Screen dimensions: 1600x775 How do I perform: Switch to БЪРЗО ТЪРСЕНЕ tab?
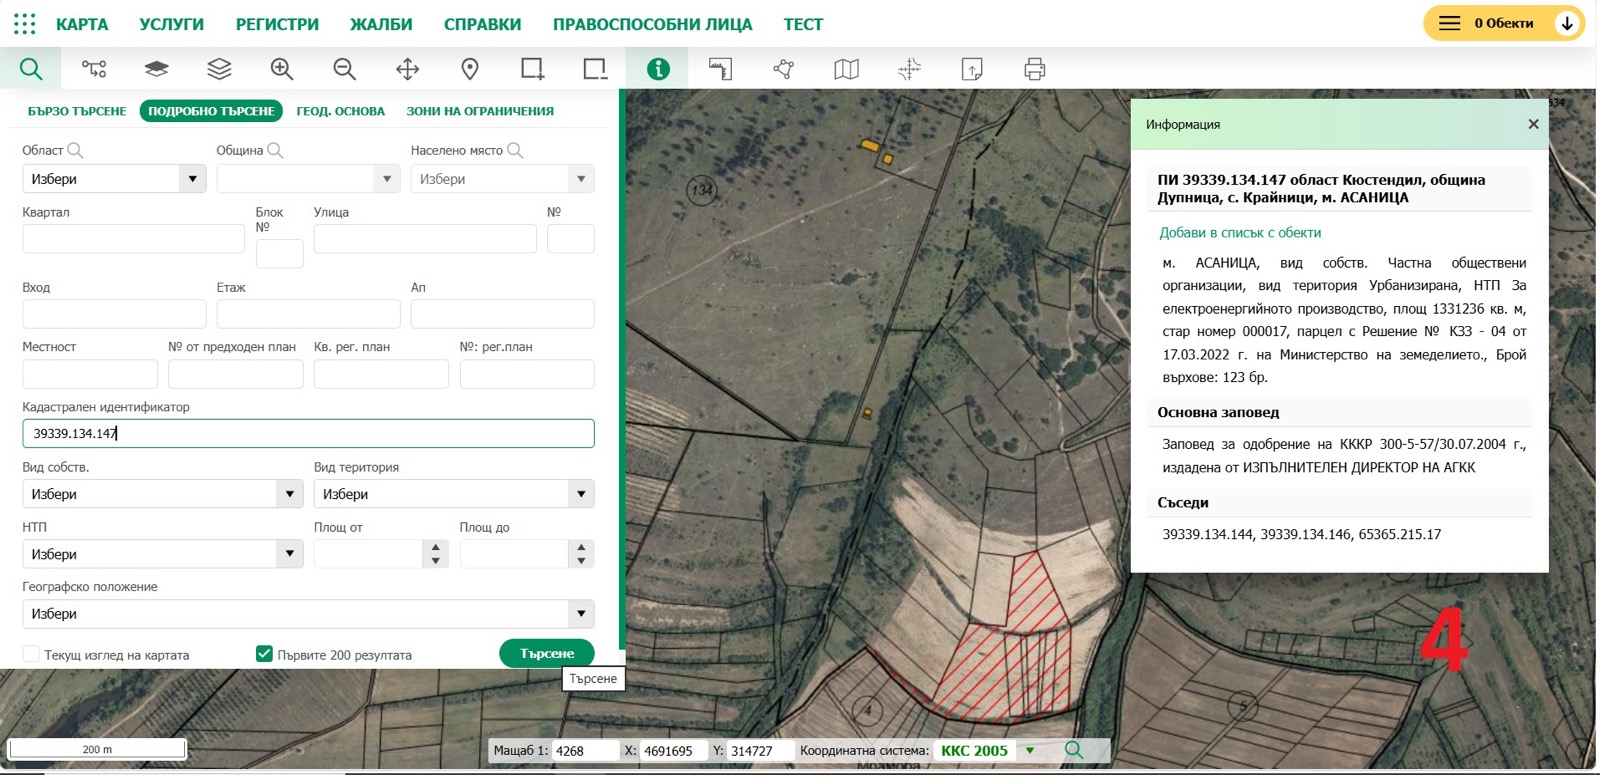point(77,111)
